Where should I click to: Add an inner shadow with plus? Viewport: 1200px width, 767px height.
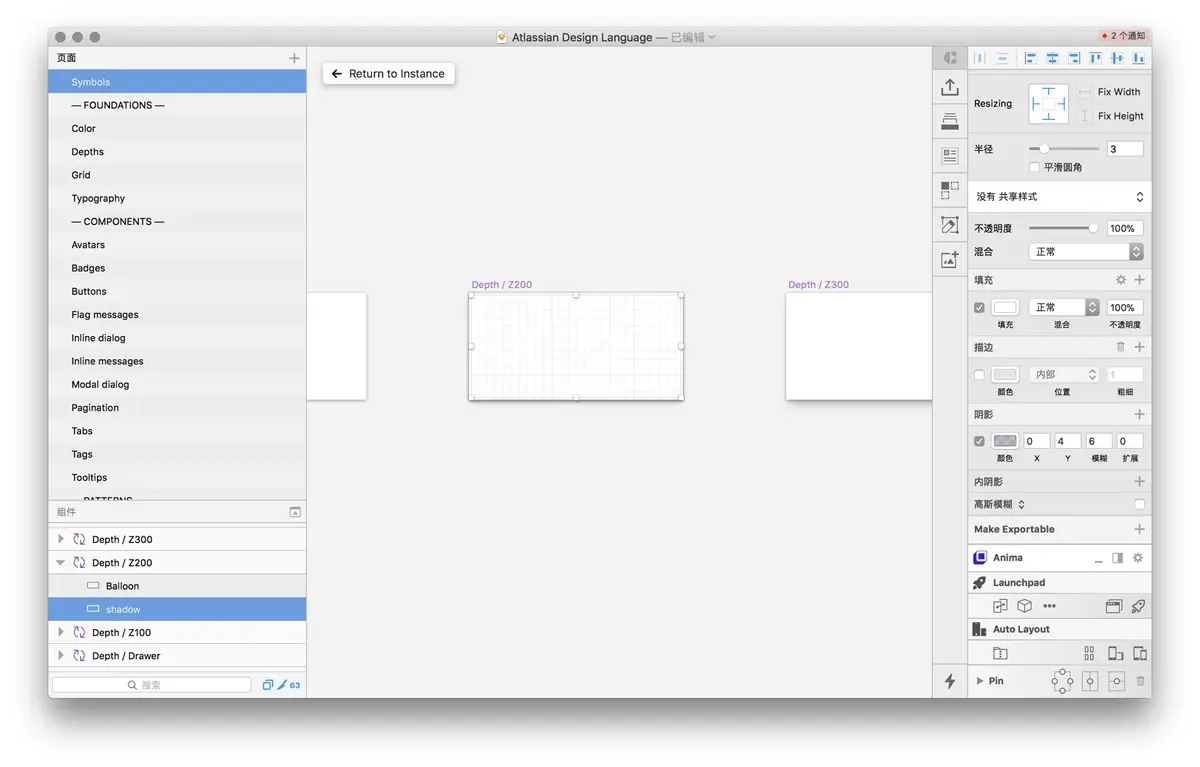pyautogui.click(x=1139, y=481)
